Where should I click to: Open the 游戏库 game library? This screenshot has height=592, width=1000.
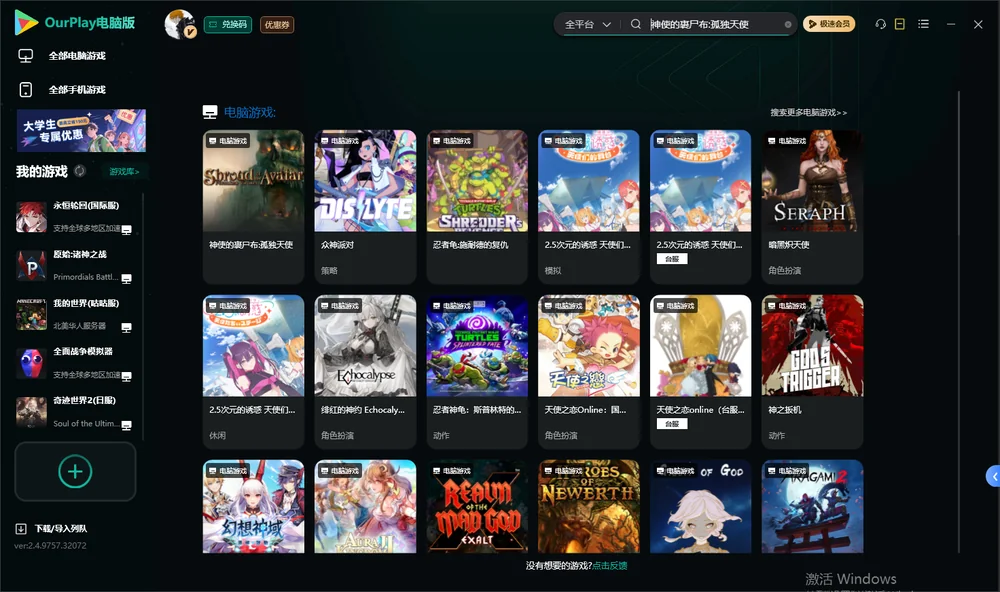pos(124,172)
